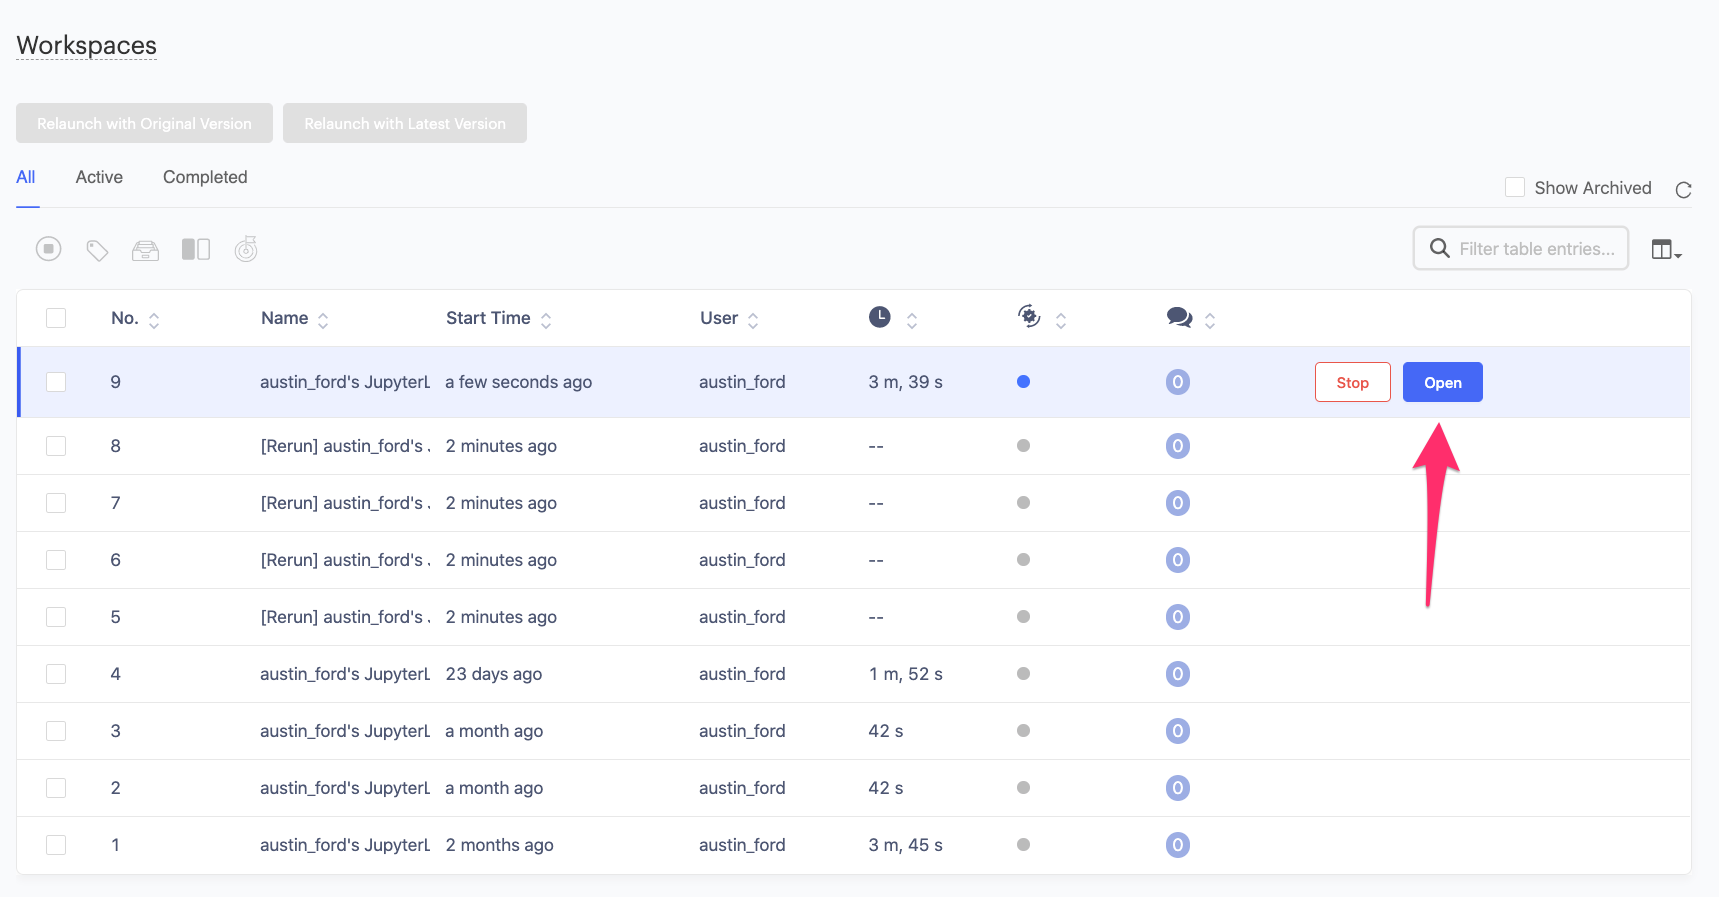Click Relaunch with Latest Version button
1719x897 pixels.
coord(405,123)
